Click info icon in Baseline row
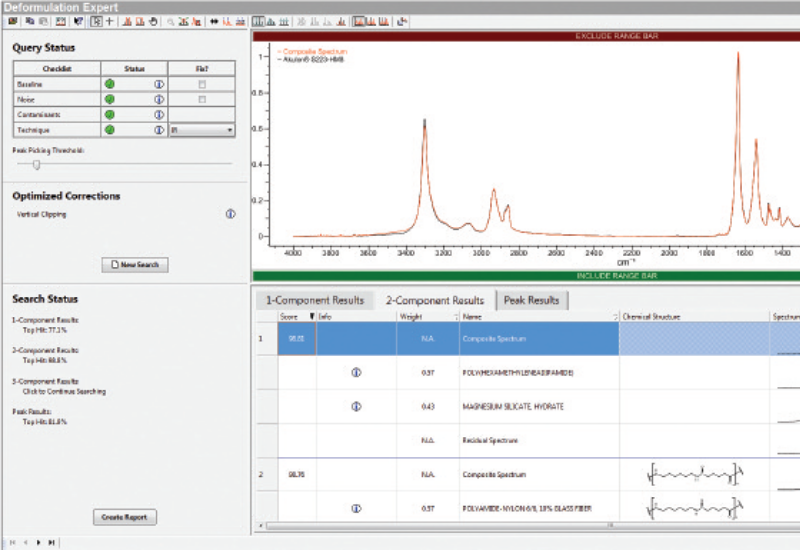The height and width of the screenshot is (550, 800). click(158, 85)
